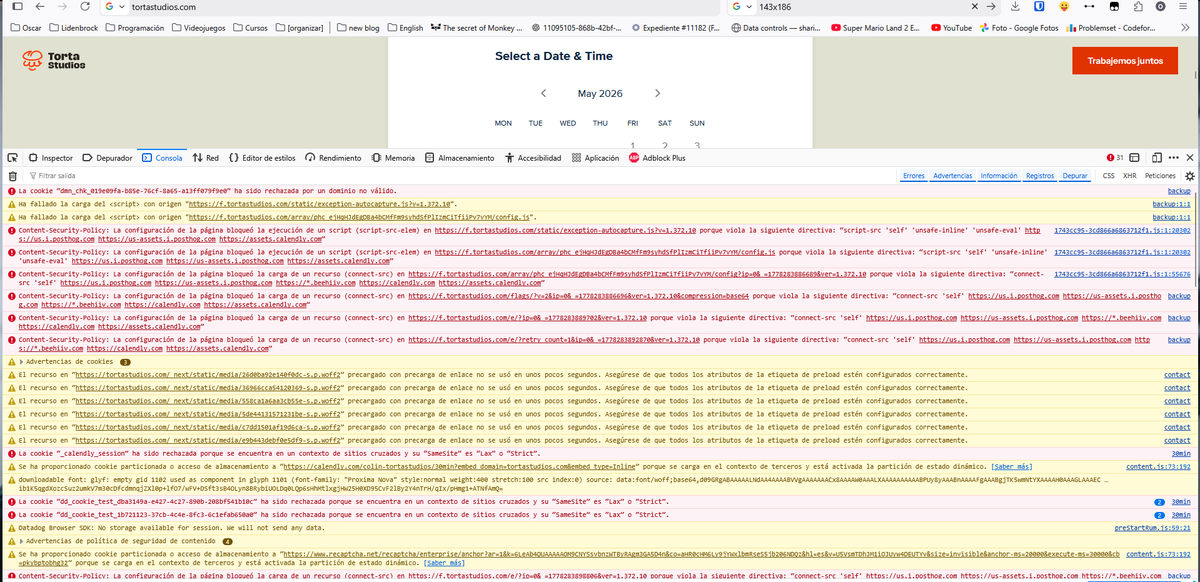The image size is (1200, 582).
Task: Open the English bookmarks folder
Action: pyautogui.click(x=404, y=28)
